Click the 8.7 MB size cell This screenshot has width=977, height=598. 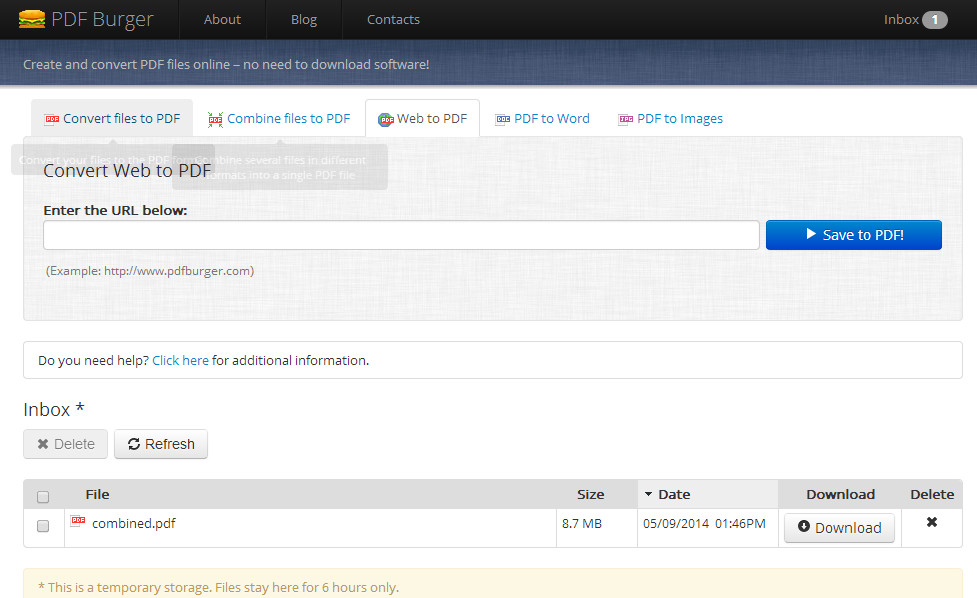click(x=582, y=523)
